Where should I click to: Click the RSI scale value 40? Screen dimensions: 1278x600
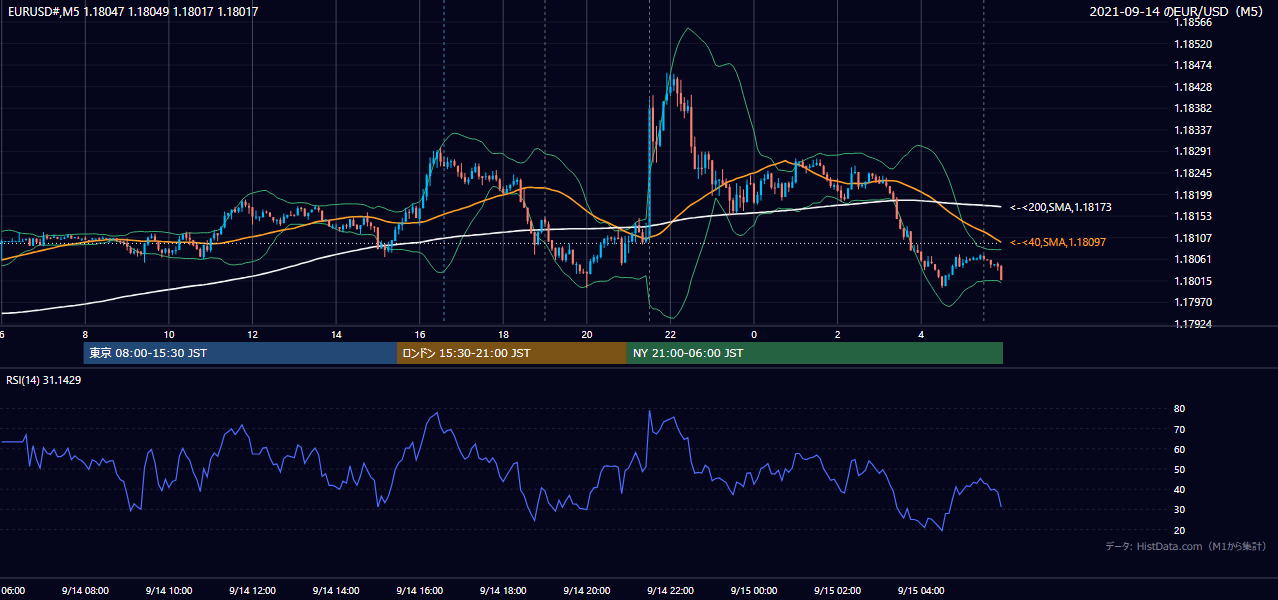(1179, 489)
